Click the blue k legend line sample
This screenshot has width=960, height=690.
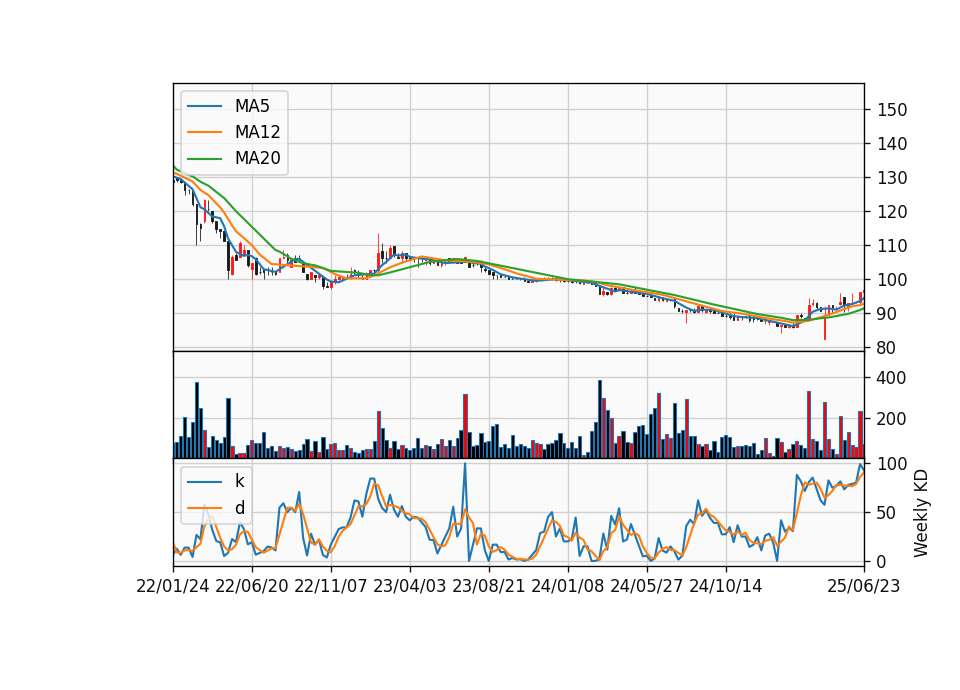(204, 482)
